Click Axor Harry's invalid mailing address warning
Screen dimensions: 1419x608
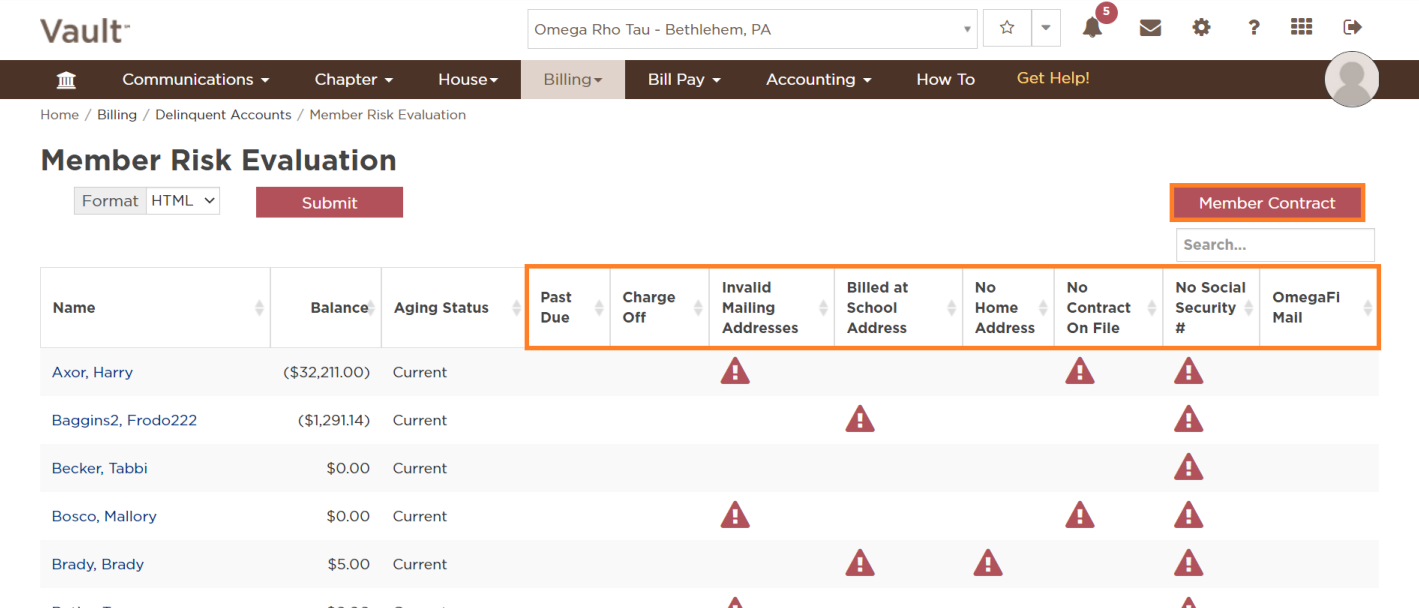(x=735, y=372)
